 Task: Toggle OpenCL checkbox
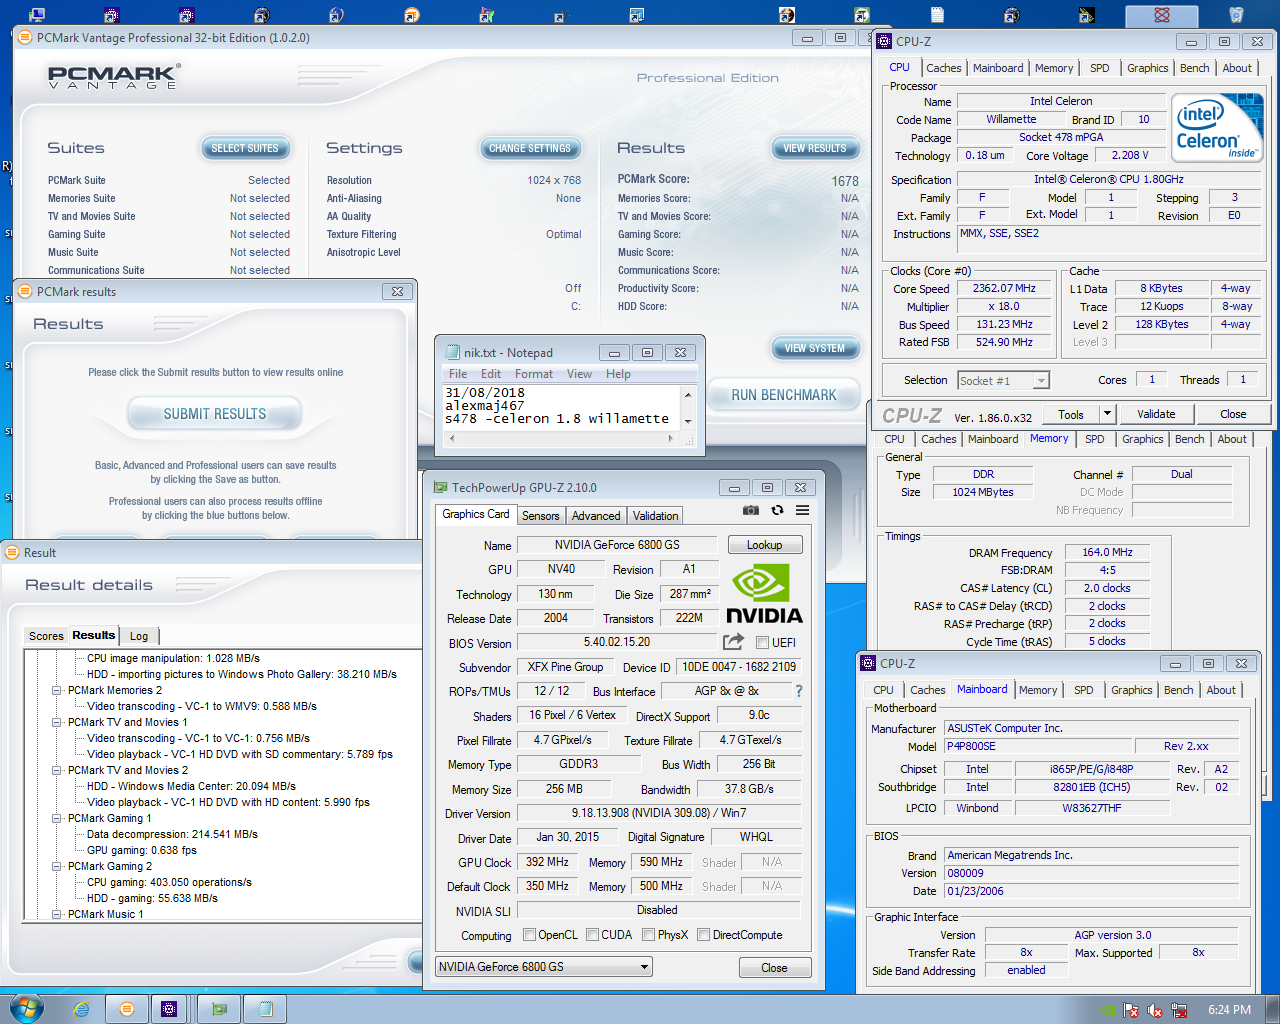[x=530, y=935]
